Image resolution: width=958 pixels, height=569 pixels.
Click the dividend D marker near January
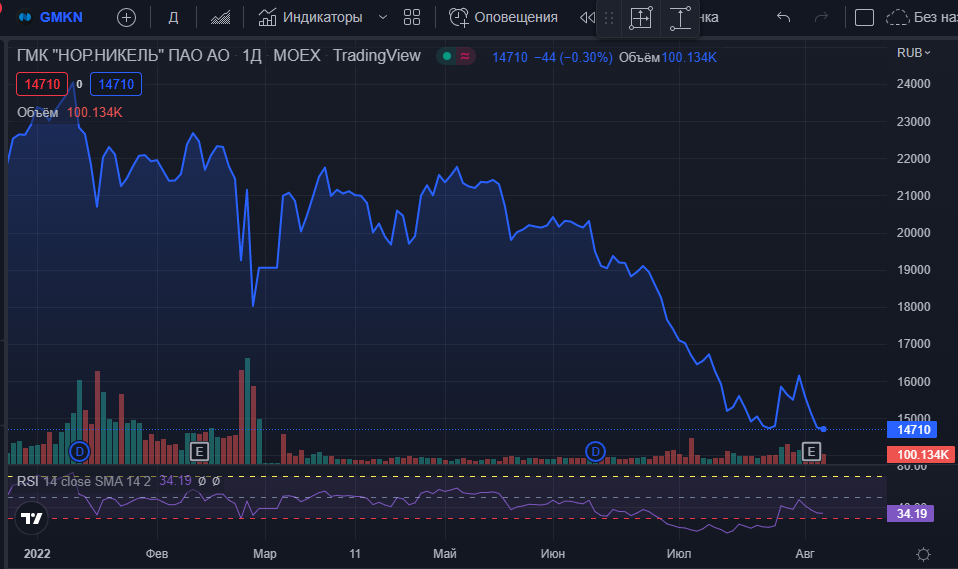coord(79,452)
